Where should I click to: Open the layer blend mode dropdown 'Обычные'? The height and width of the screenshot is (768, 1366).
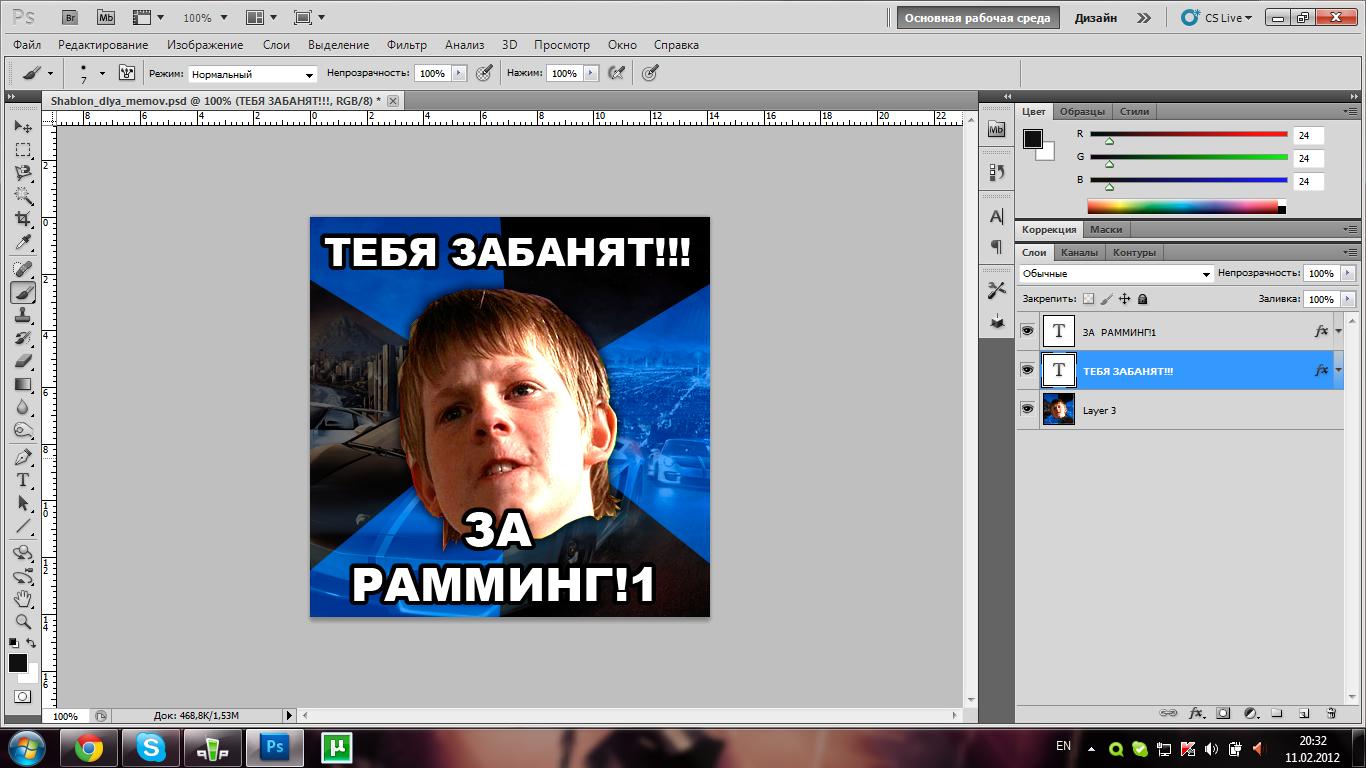1116,273
